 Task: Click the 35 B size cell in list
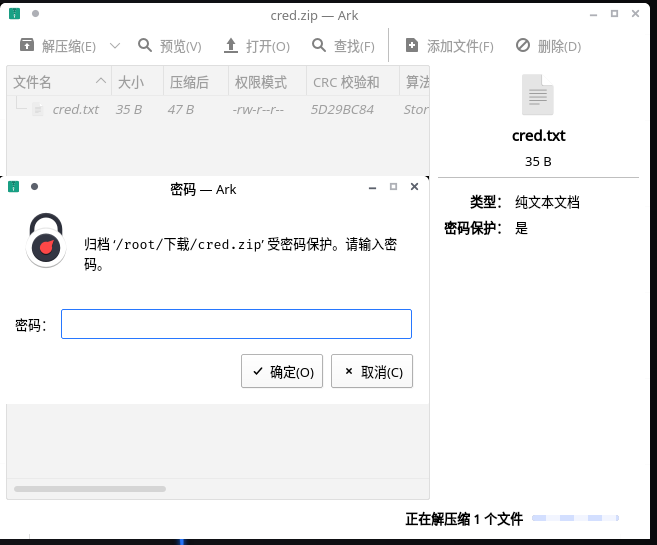tap(129, 109)
